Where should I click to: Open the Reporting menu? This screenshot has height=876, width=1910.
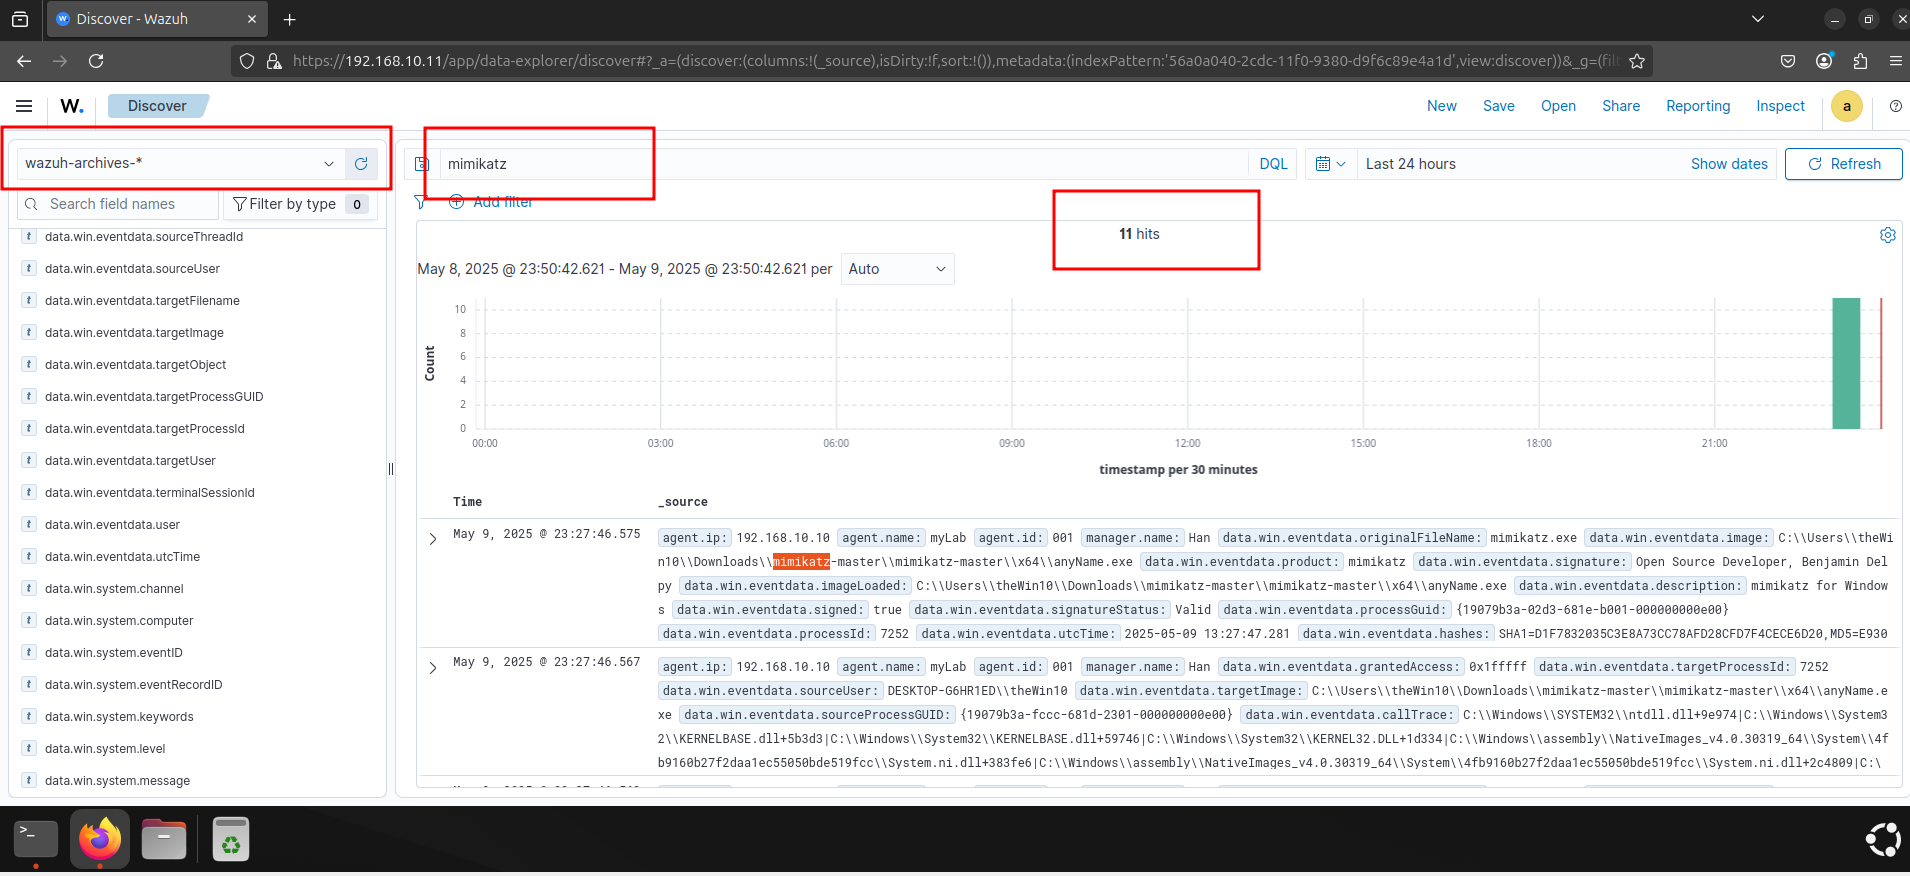tap(1697, 106)
